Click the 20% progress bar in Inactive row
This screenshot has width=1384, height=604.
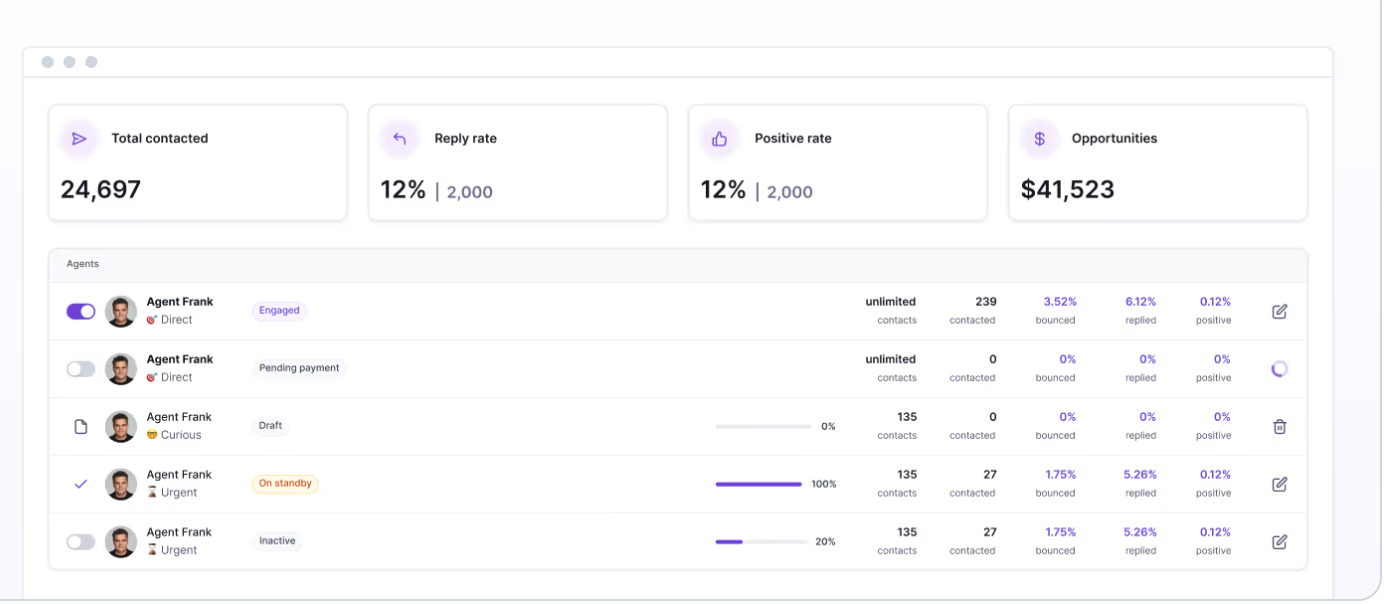tap(761, 542)
